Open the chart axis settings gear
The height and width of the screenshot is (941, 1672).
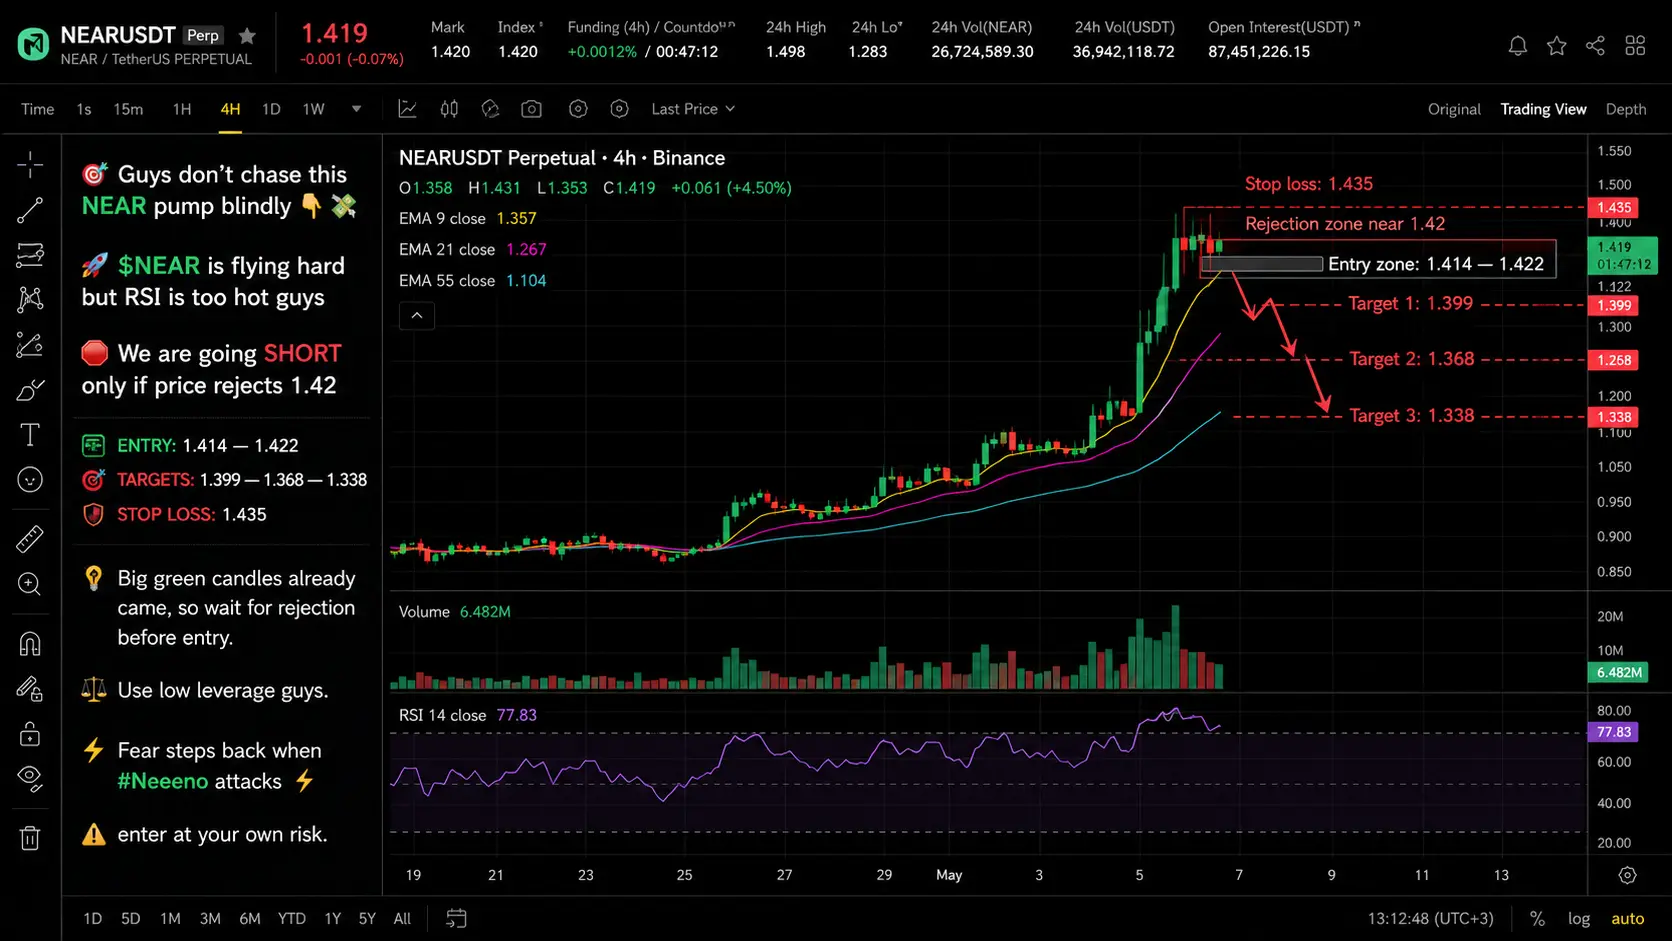tap(1628, 875)
